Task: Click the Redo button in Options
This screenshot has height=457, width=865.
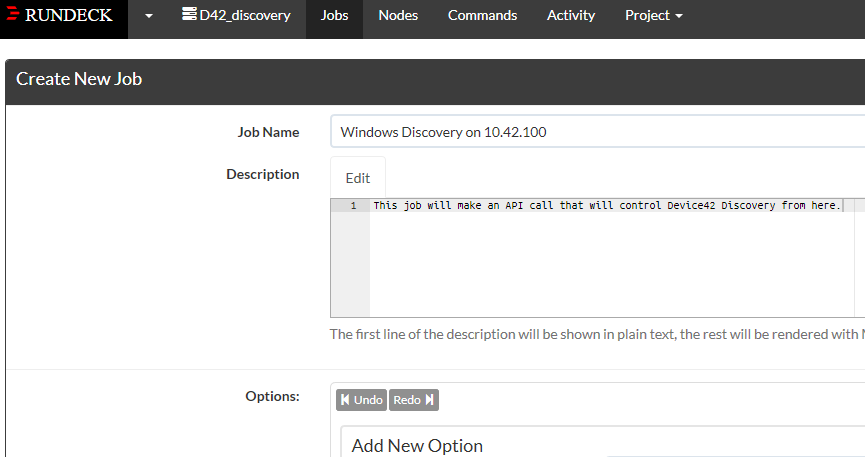Action: pyautogui.click(x=414, y=400)
